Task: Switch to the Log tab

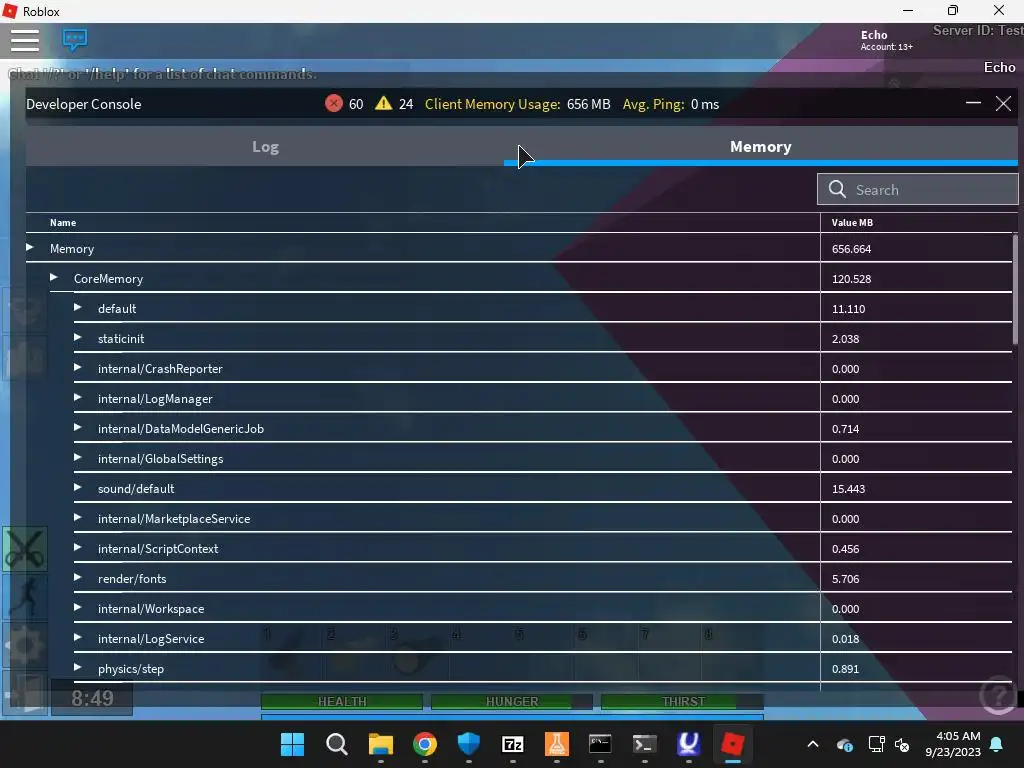Action: pyautogui.click(x=265, y=147)
